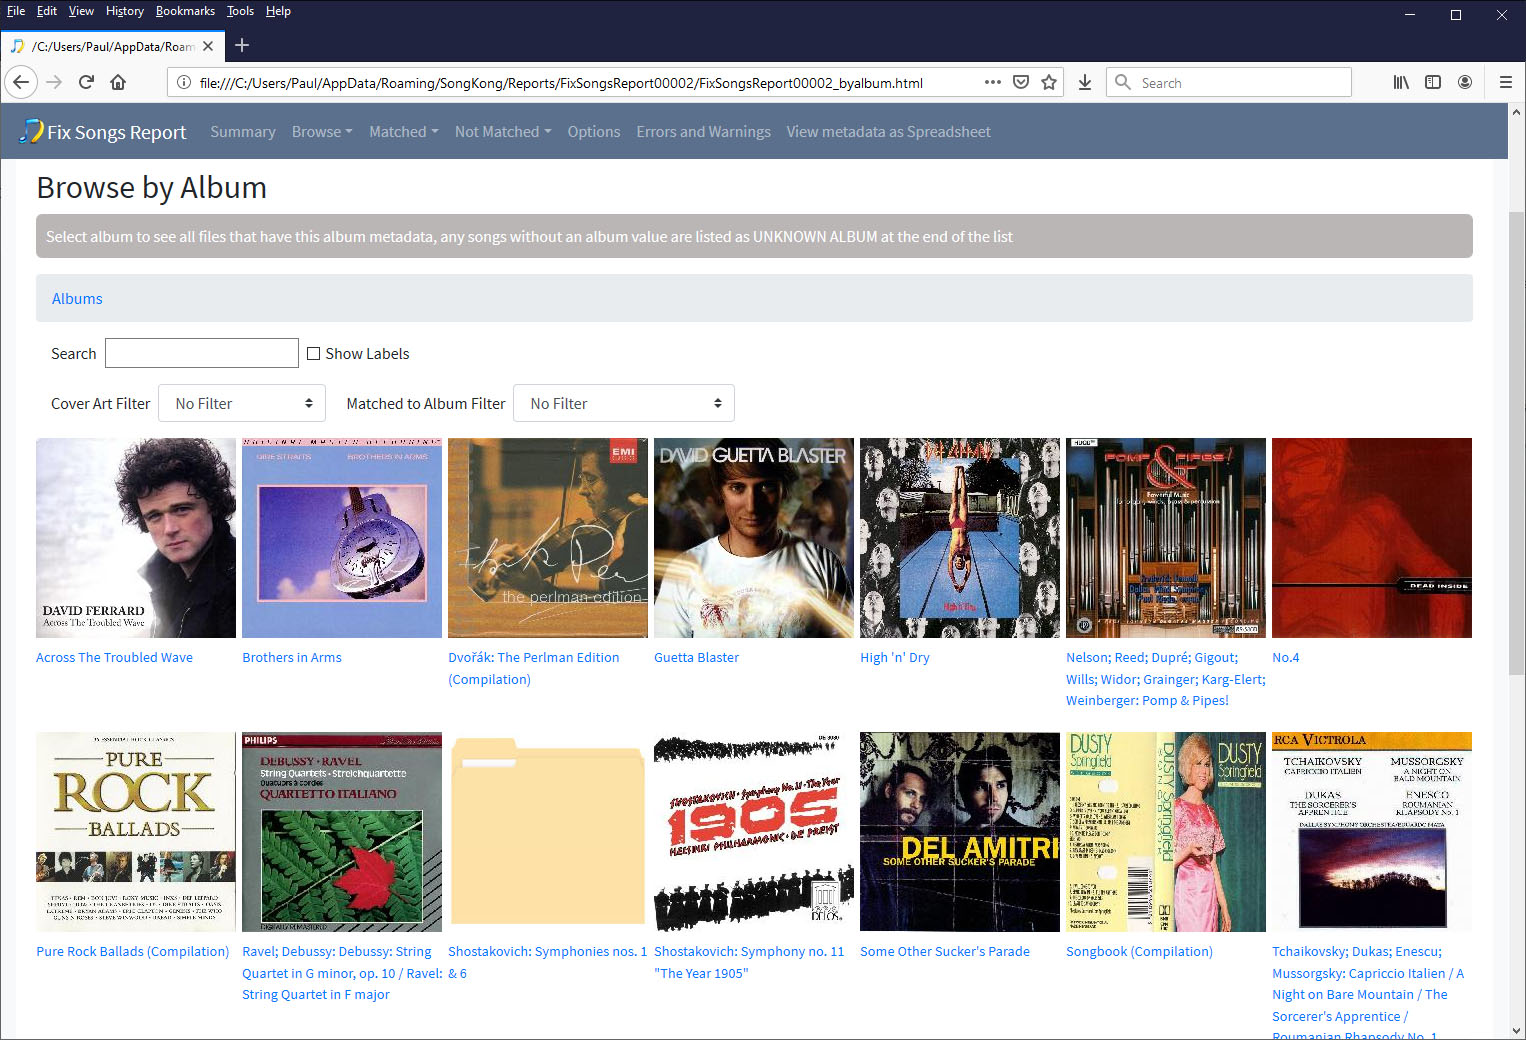Open the History menu
Image resolution: width=1526 pixels, height=1040 pixels.
125,11
